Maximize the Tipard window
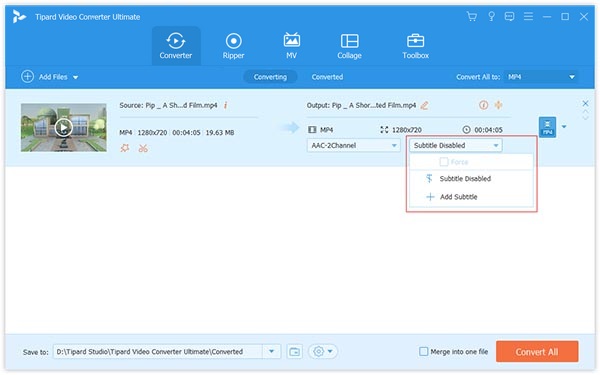 point(565,16)
